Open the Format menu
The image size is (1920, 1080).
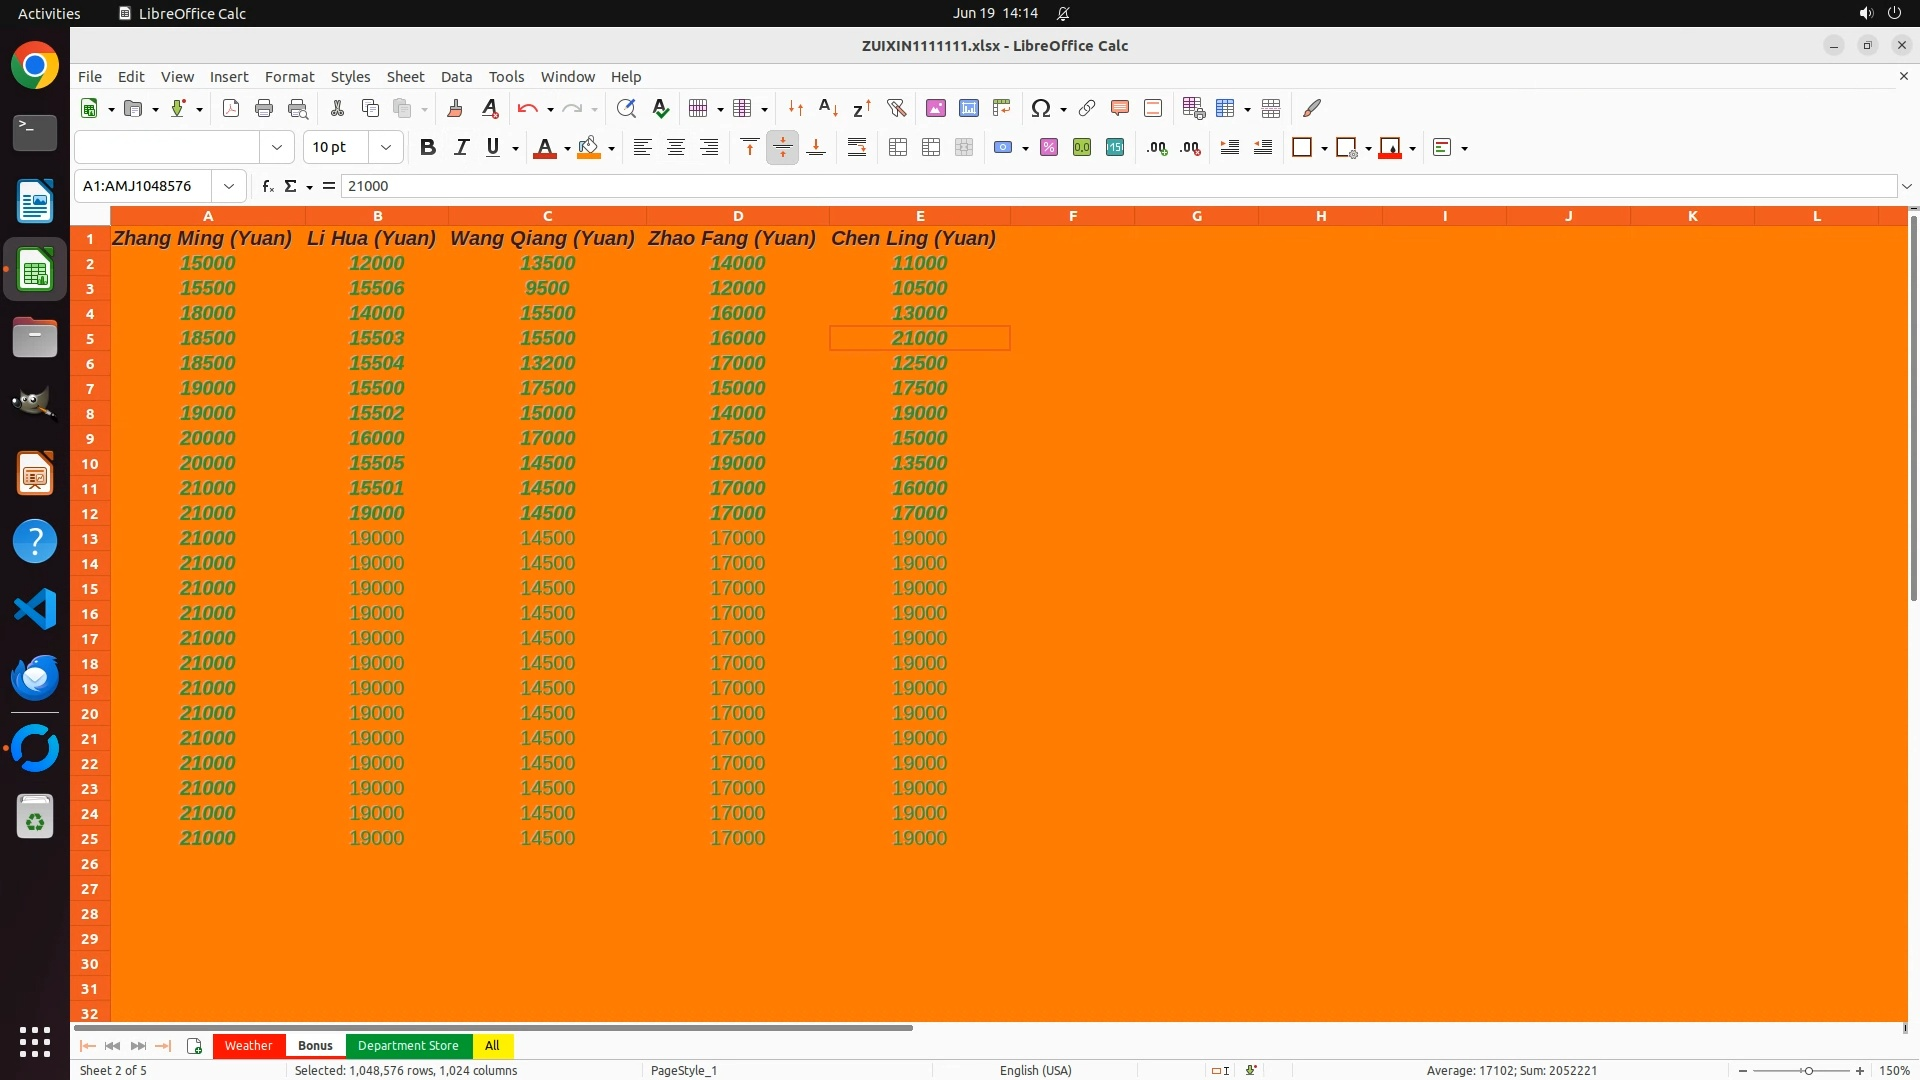pos(289,77)
